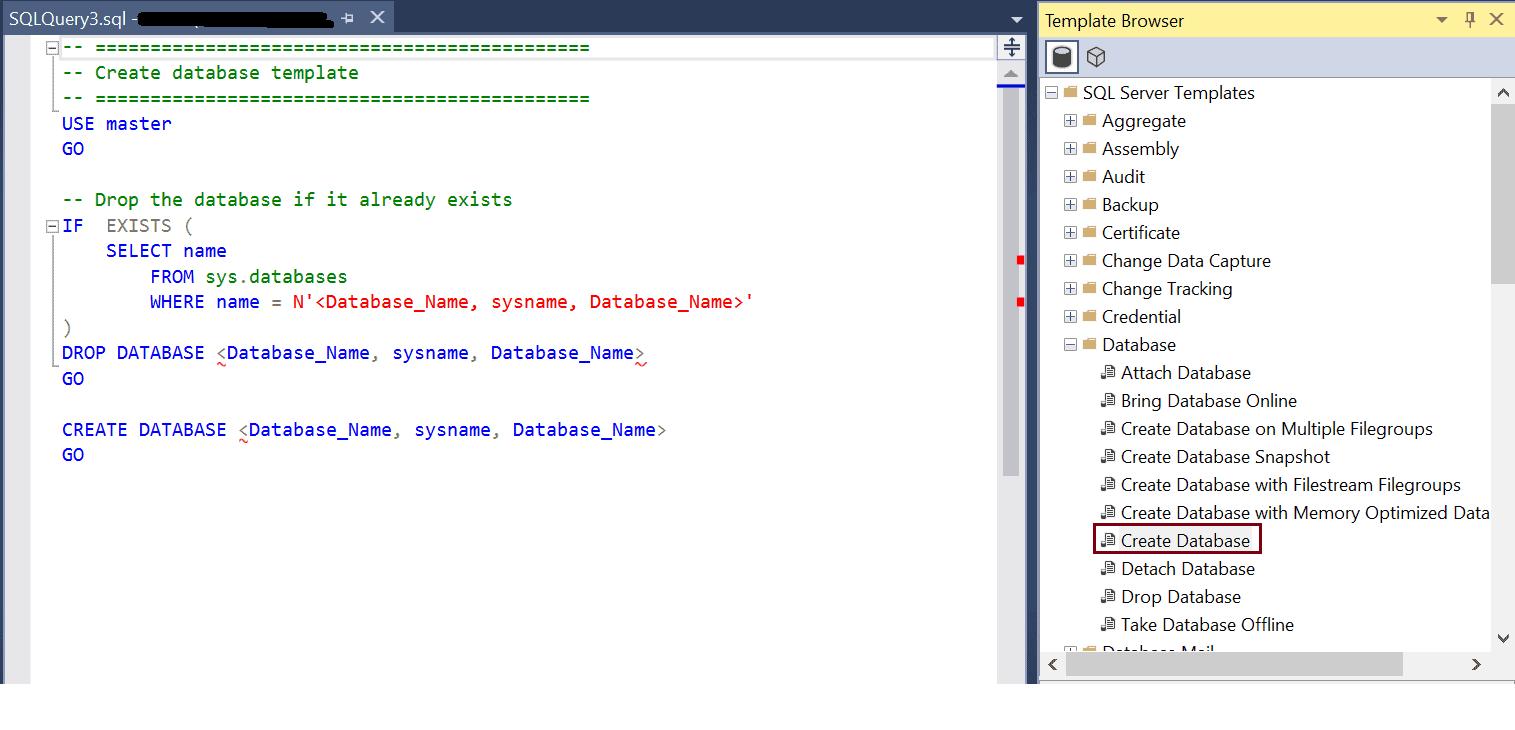Collapse the Database folder
The height and width of the screenshot is (730, 1515).
pyautogui.click(x=1070, y=345)
